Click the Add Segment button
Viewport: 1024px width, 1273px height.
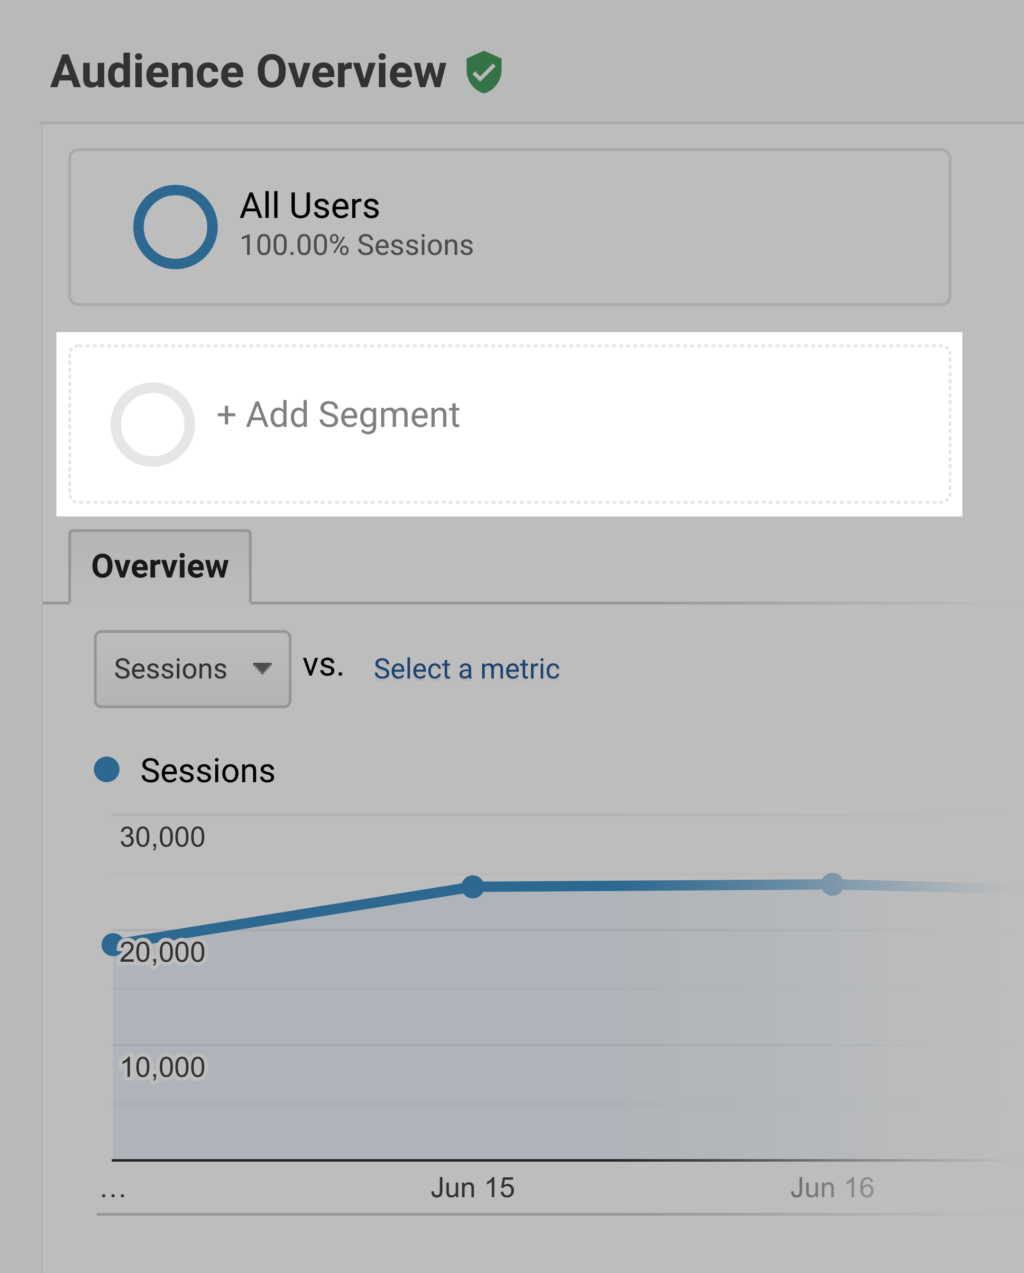point(338,415)
